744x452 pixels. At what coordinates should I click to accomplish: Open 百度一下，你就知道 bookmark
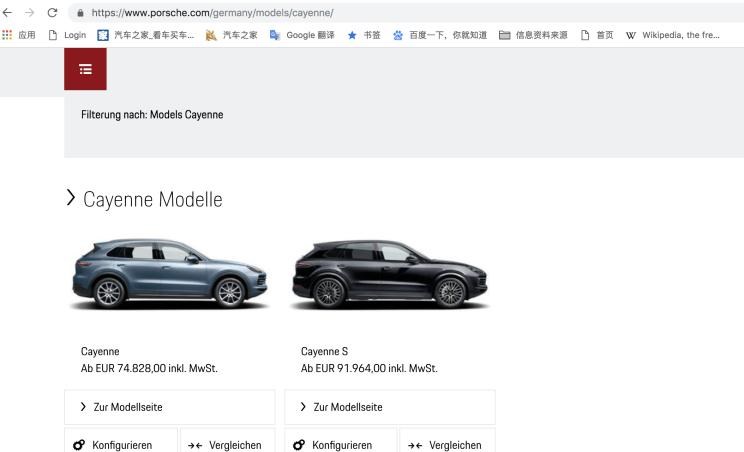coord(440,35)
